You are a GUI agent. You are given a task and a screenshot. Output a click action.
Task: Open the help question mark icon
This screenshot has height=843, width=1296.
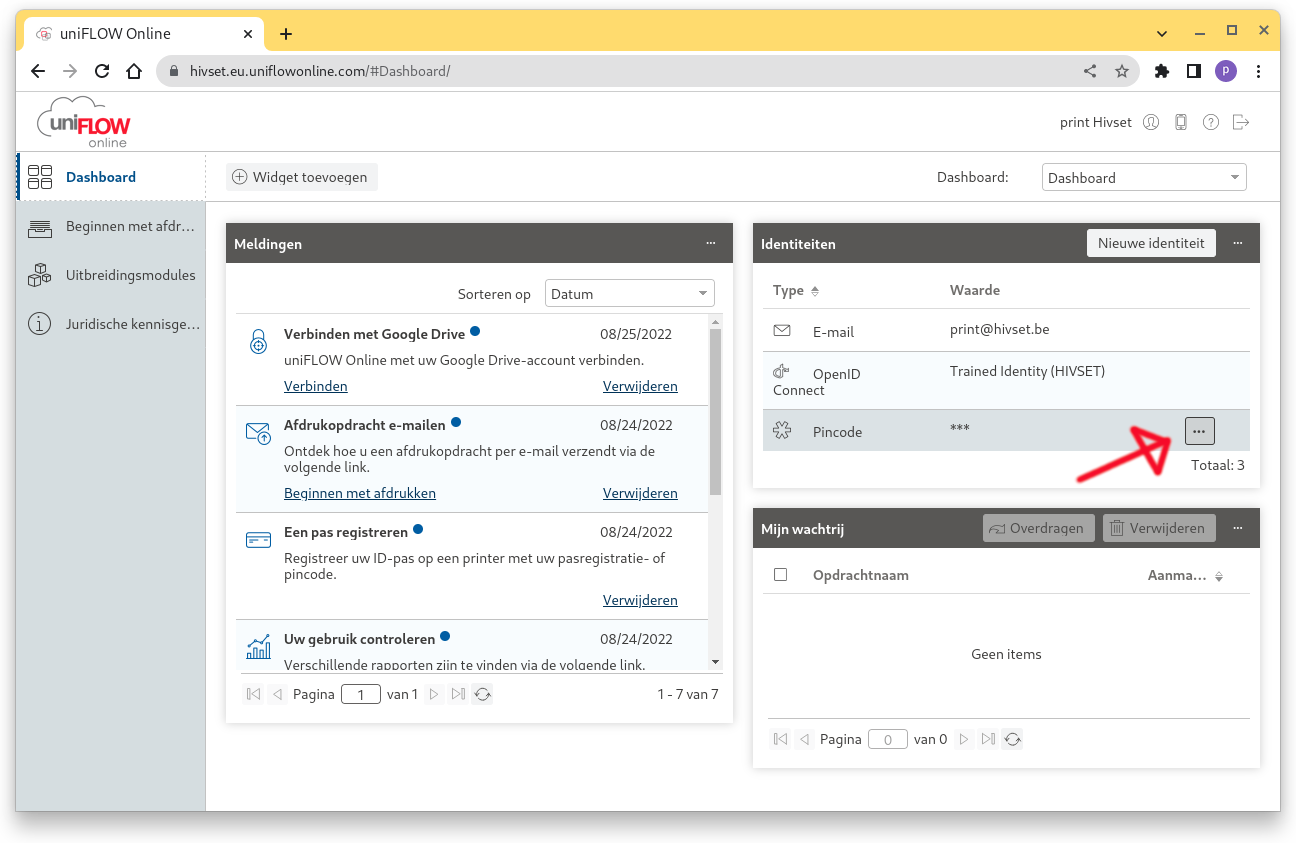1211,122
